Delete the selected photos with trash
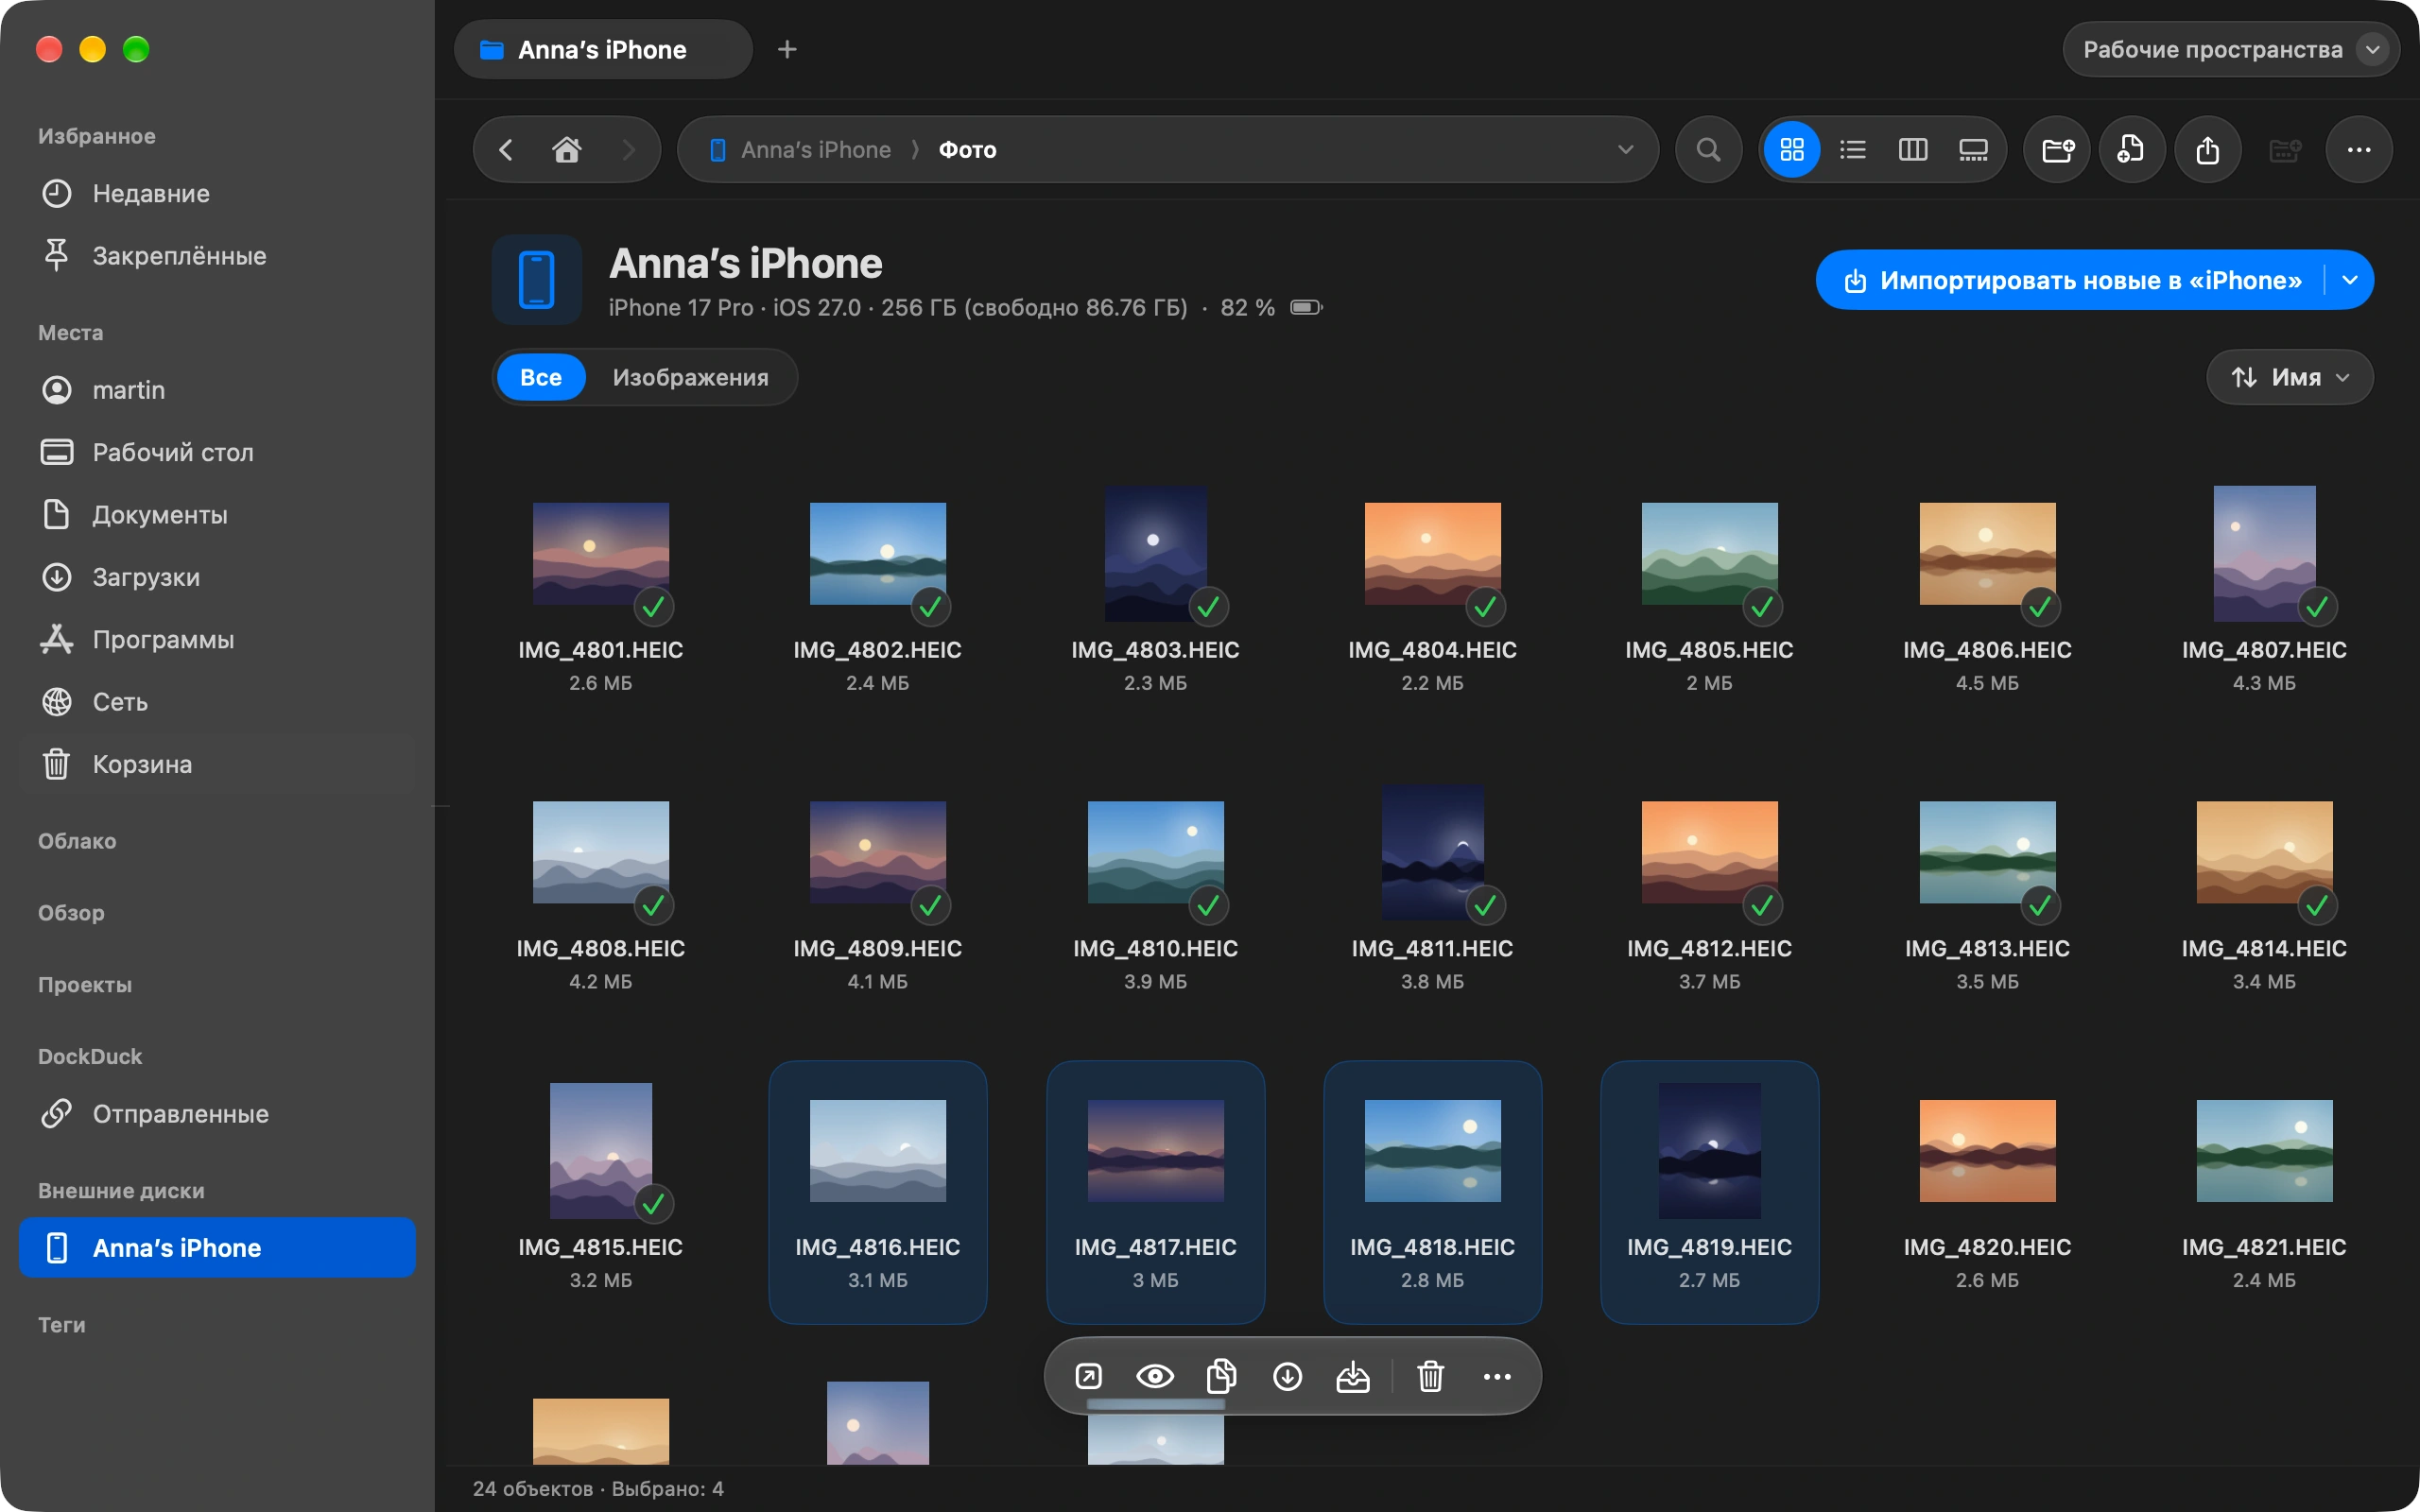The height and width of the screenshot is (1512, 2420). 1431,1377
